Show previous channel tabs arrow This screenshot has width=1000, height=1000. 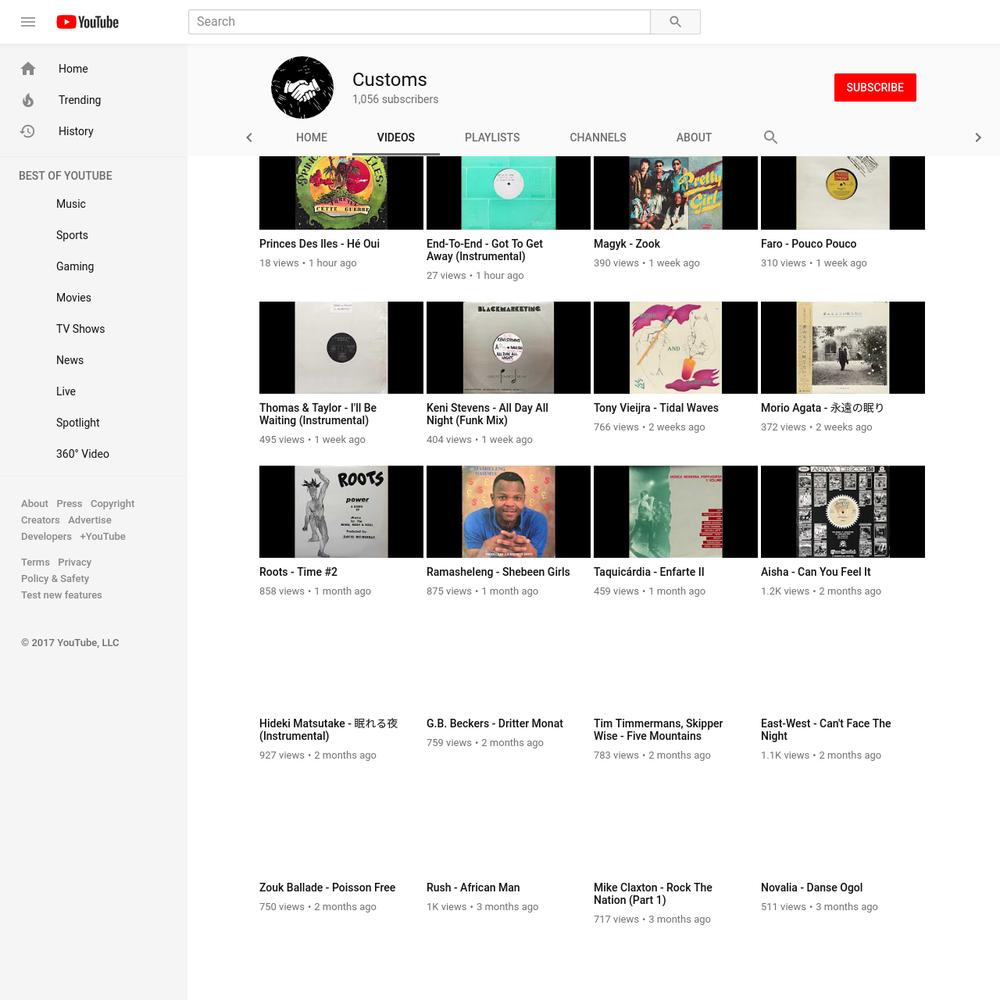249,138
